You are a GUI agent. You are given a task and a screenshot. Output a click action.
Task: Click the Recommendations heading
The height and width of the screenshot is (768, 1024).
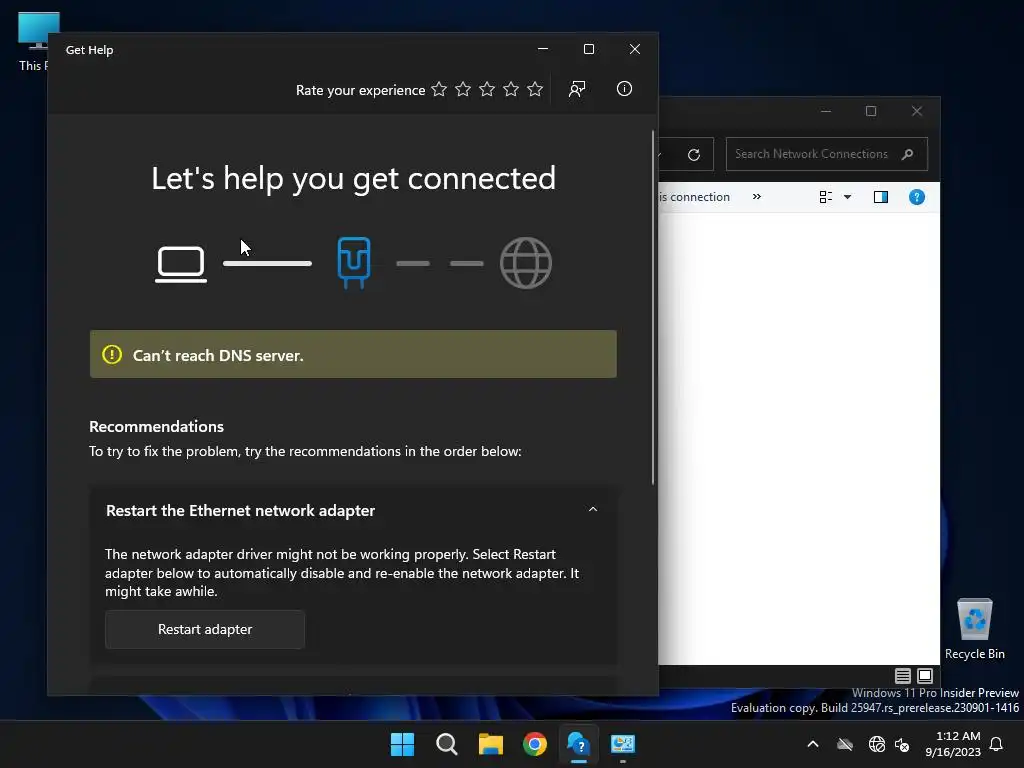tap(157, 426)
